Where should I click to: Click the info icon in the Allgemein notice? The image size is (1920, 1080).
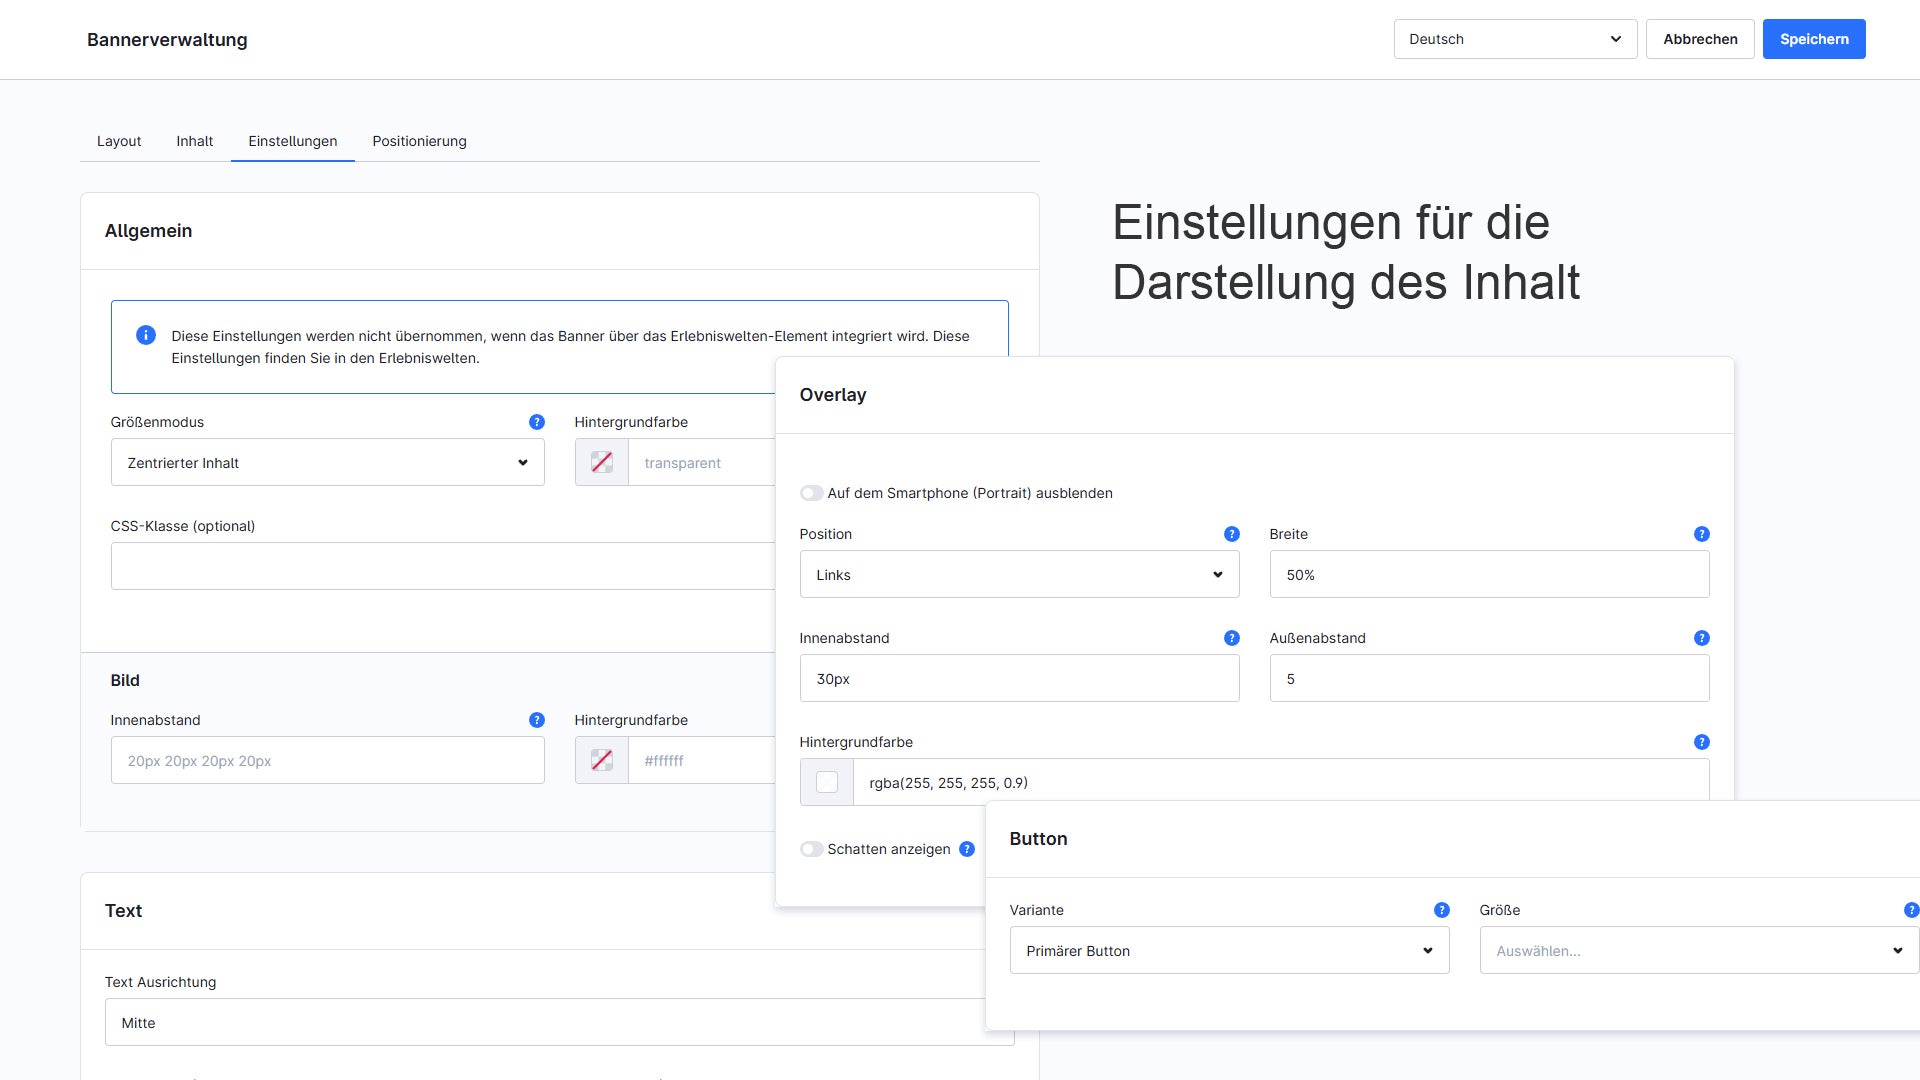tap(146, 335)
